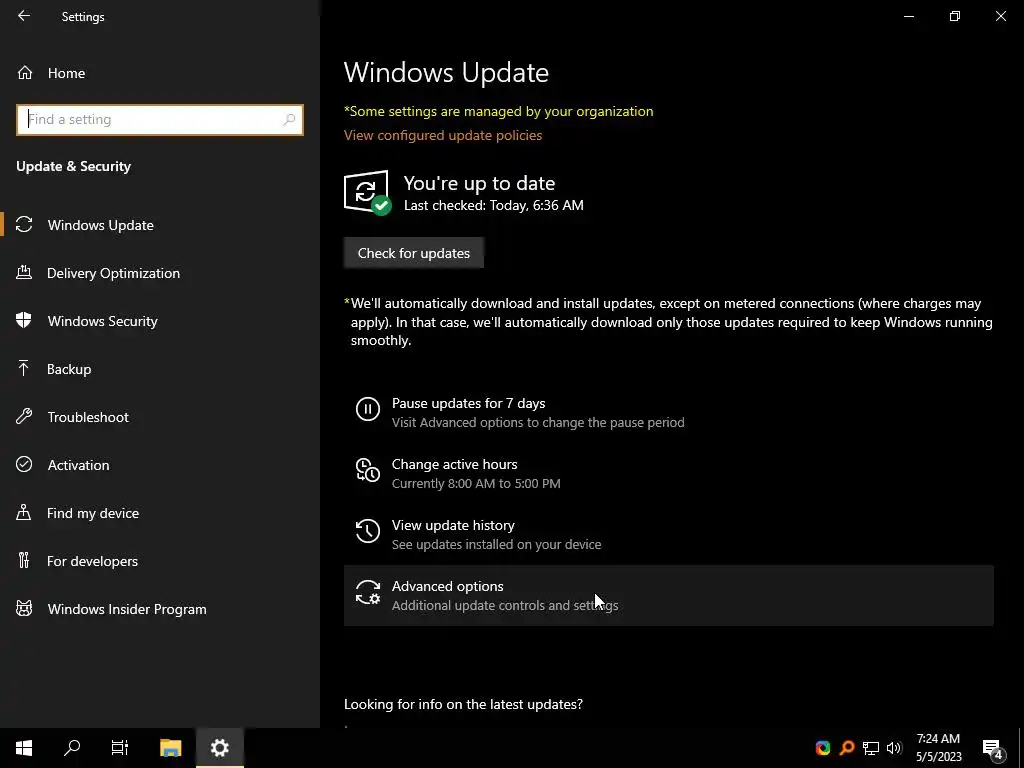Click the up-to-date status icon with green check
This screenshot has width=1024, height=768.
[x=367, y=193]
